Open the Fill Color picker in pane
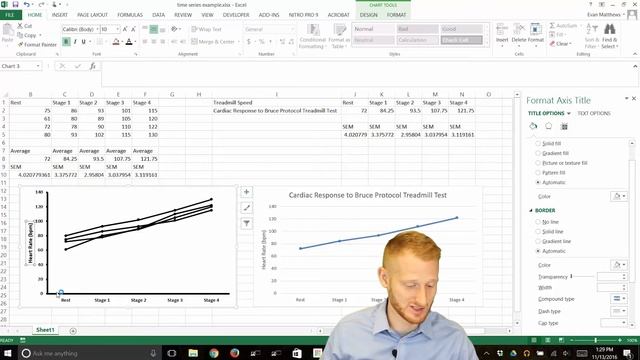This screenshot has height=360, width=640. (619, 196)
